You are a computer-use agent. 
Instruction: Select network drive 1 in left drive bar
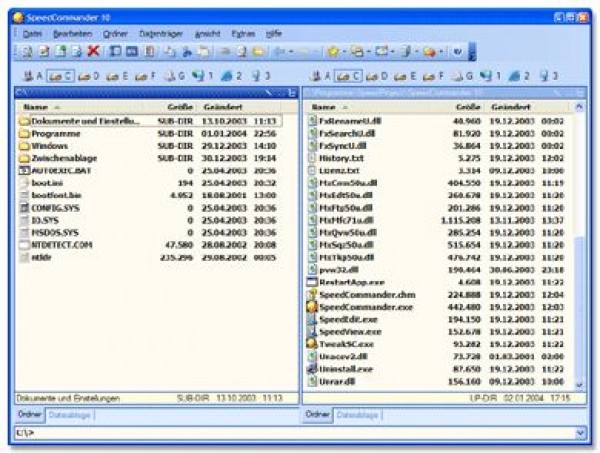203,76
